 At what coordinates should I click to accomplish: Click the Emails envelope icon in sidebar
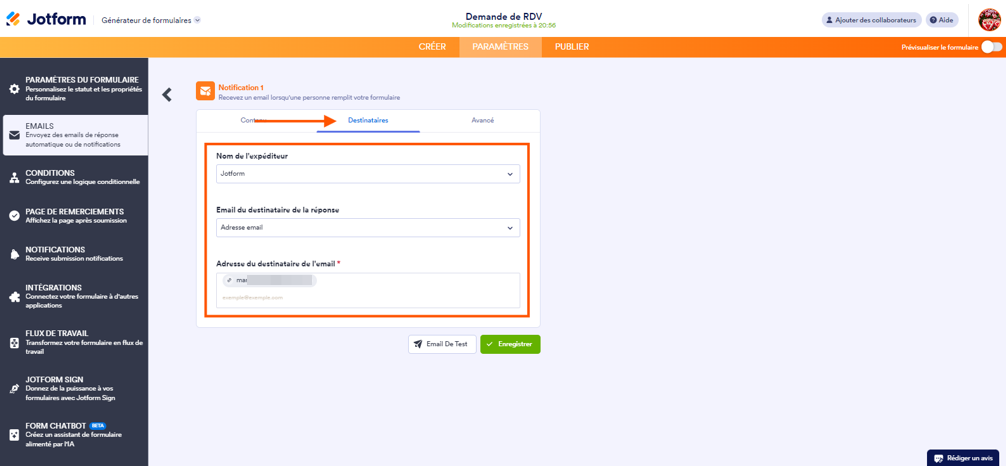click(13, 135)
